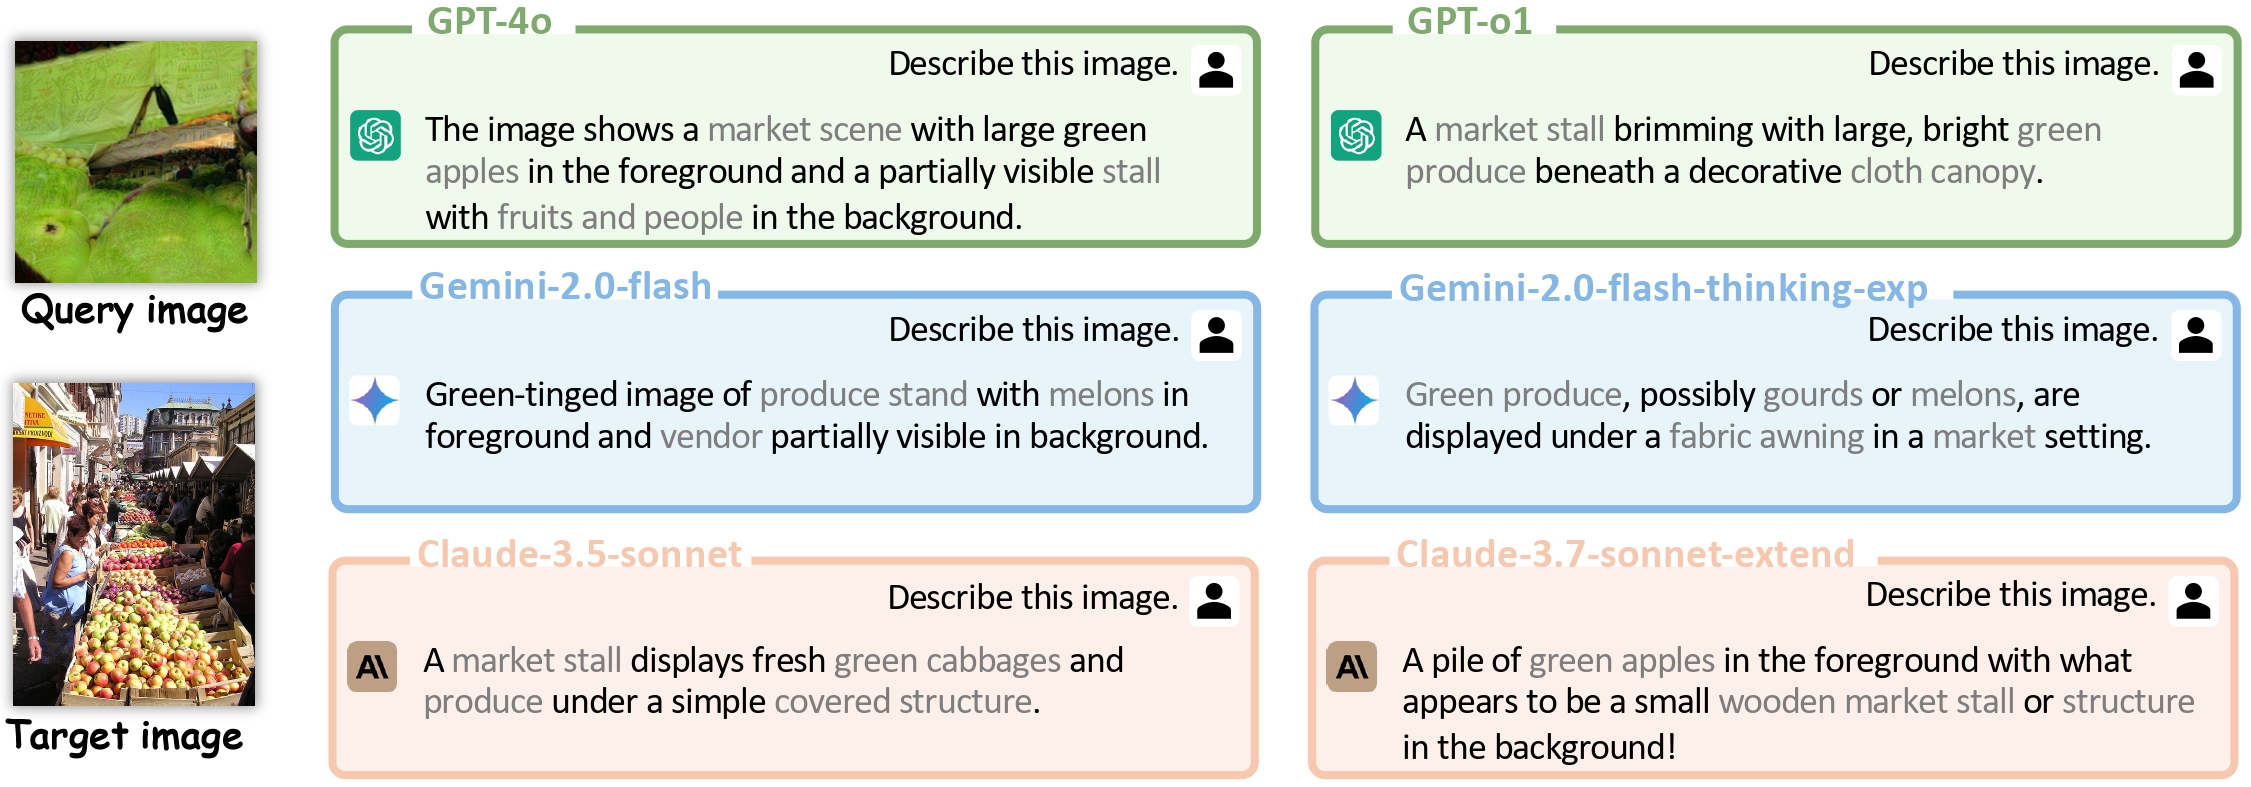This screenshot has width=2251, height=787.
Task: Click the ChatGPT logo in the GPT-o1 panel
Action: pyautogui.click(x=1356, y=135)
